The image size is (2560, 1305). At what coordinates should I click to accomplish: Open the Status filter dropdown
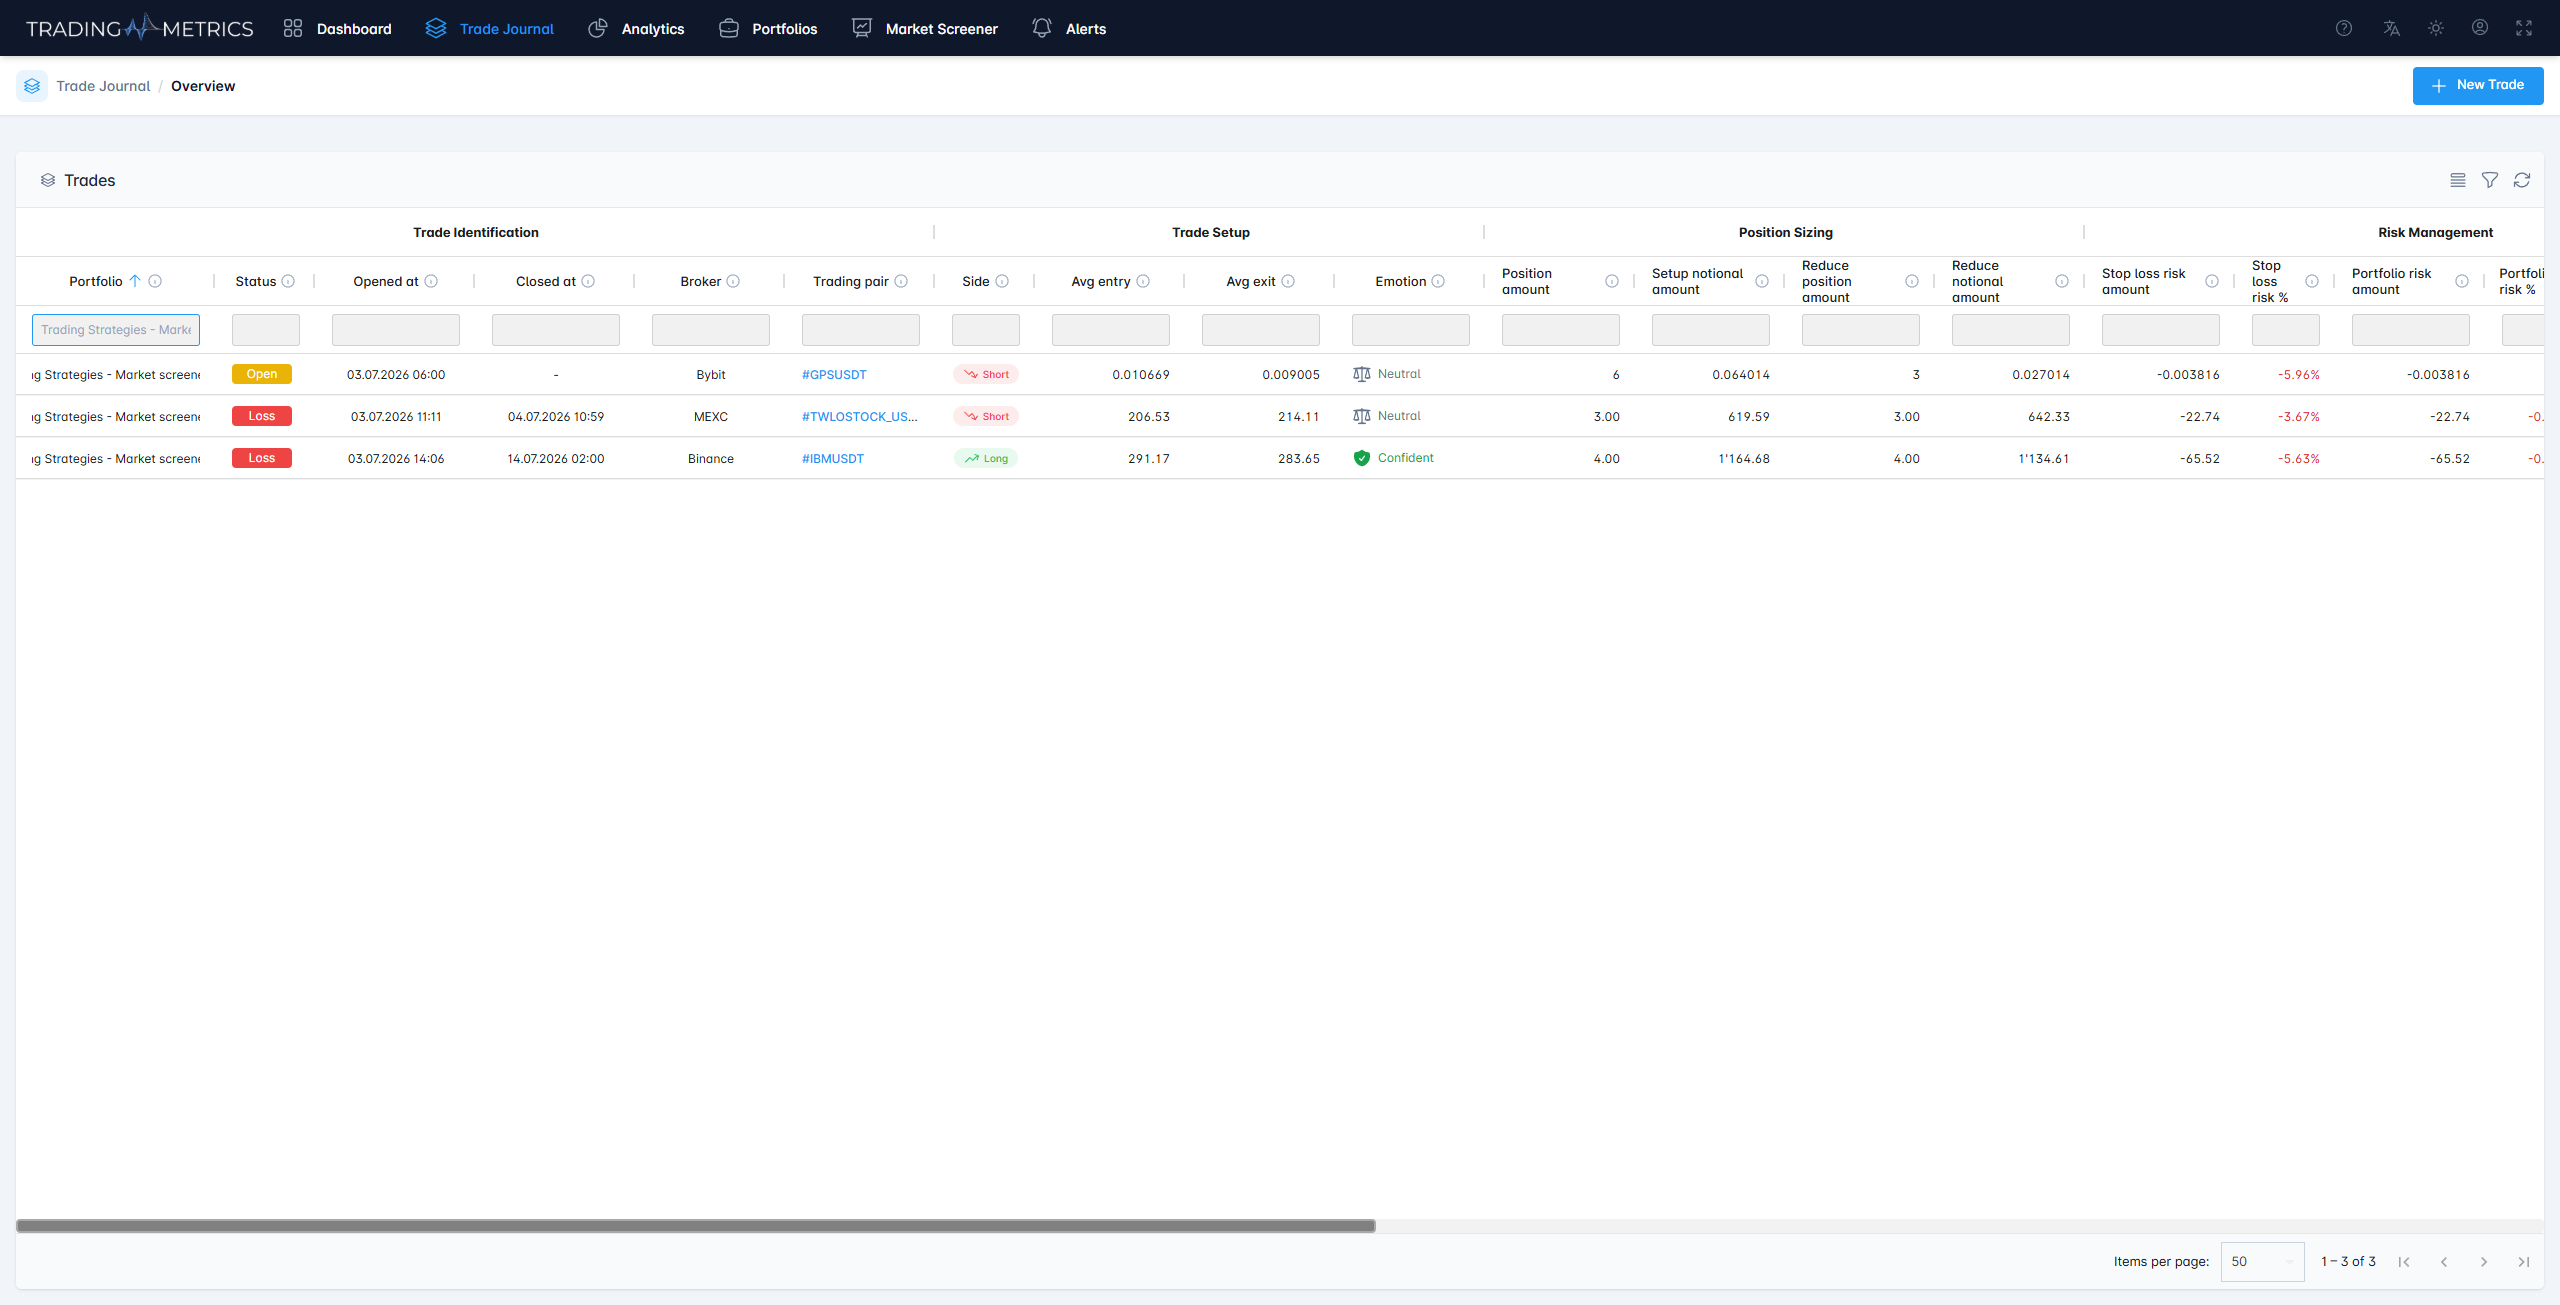pyautogui.click(x=266, y=330)
